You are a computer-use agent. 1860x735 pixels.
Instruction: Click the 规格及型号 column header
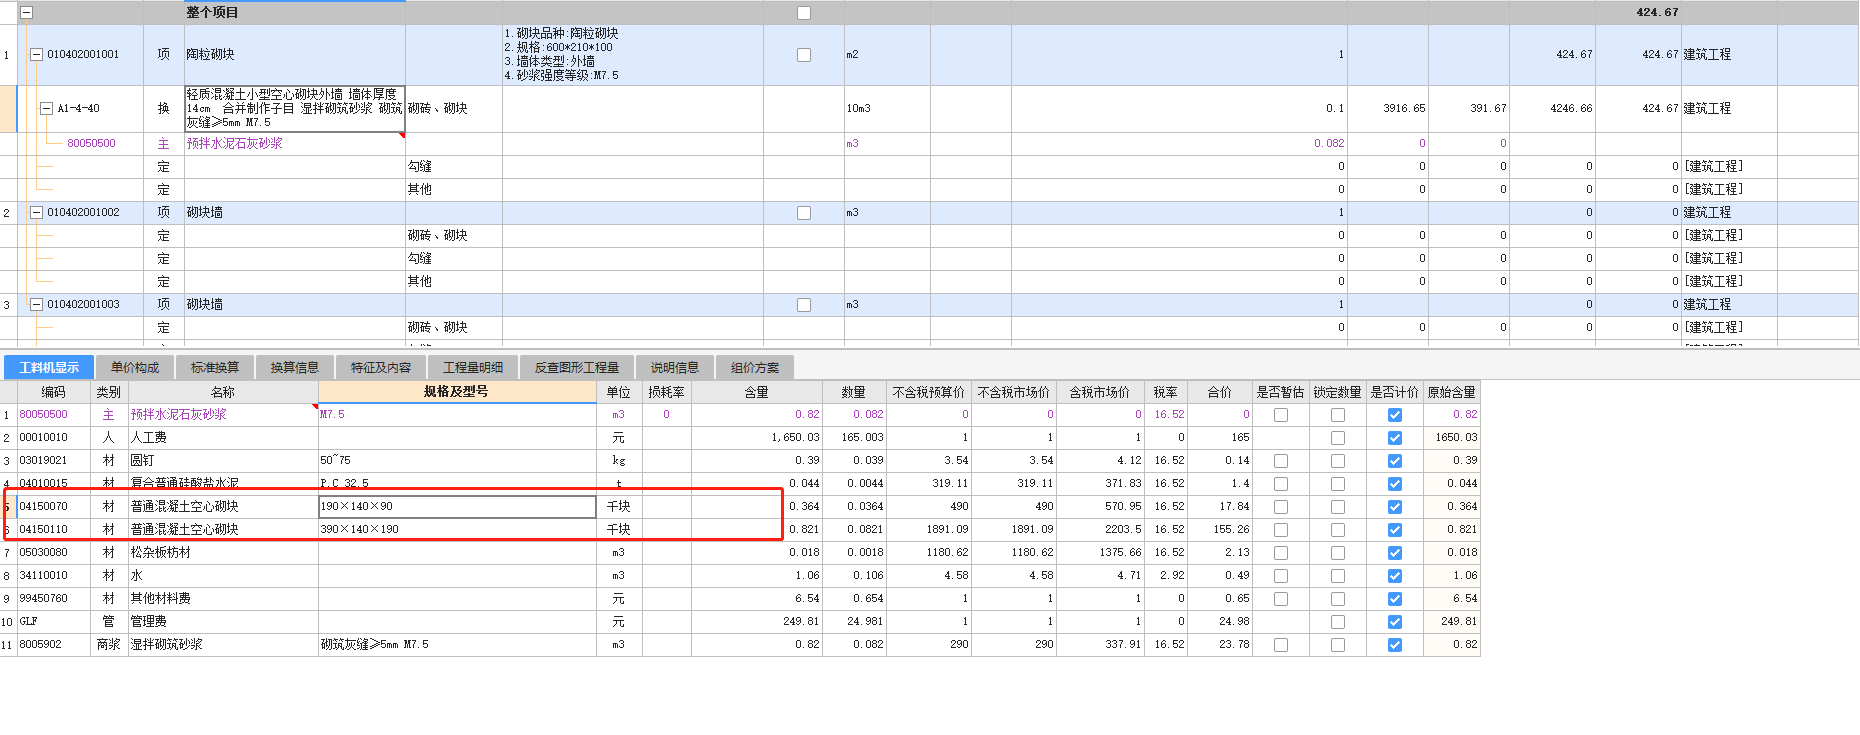point(456,391)
